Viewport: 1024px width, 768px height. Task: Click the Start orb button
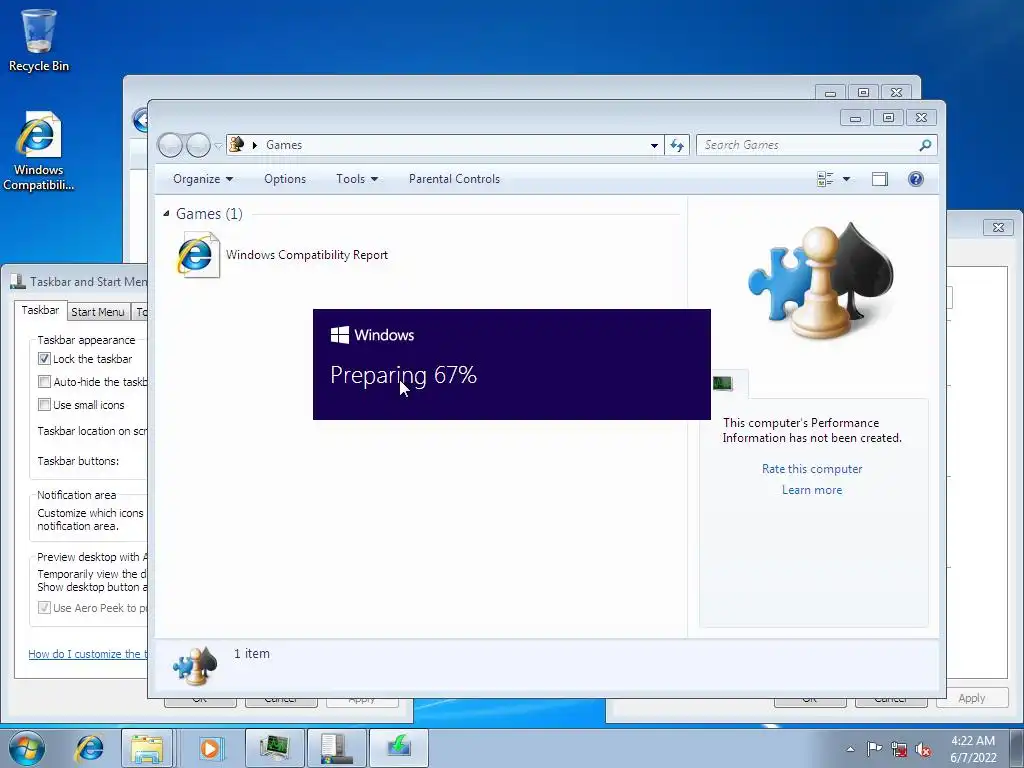(x=27, y=748)
